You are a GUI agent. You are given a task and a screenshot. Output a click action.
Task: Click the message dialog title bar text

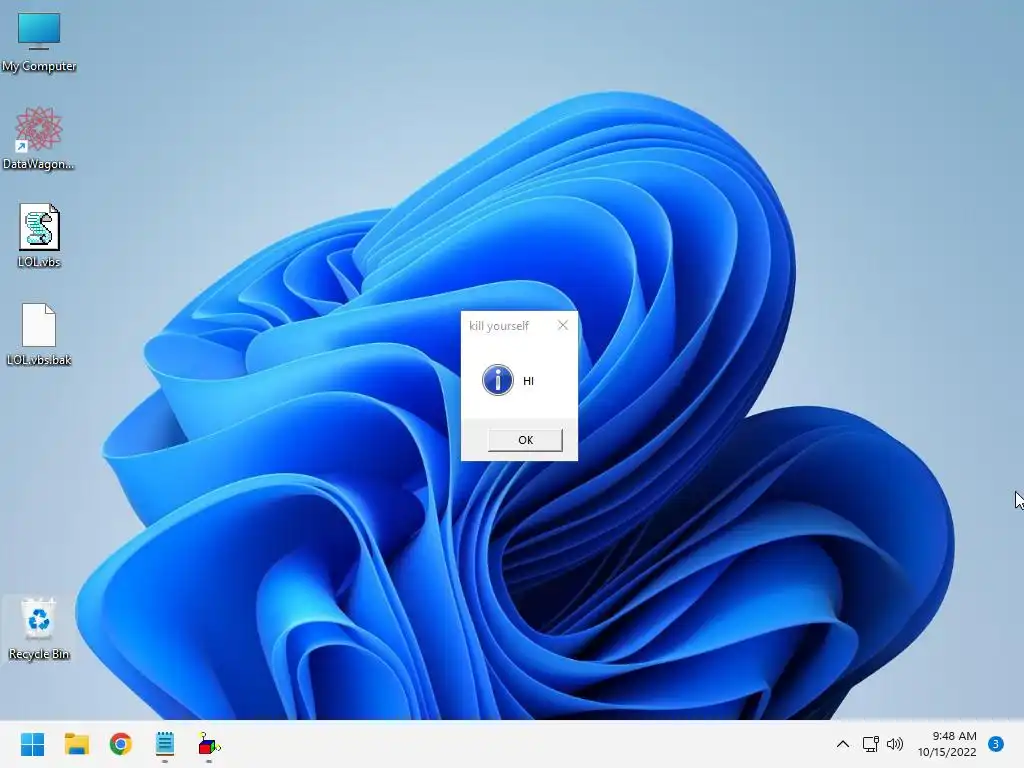coord(499,326)
